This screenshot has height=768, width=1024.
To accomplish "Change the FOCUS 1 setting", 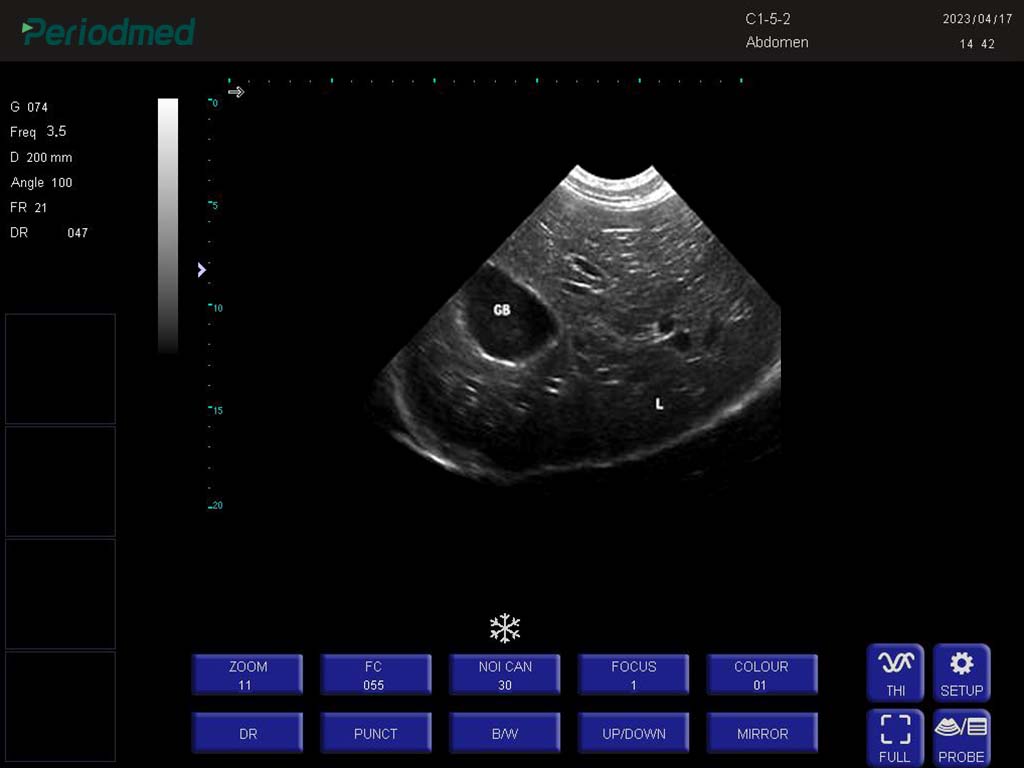I will pyautogui.click(x=633, y=675).
